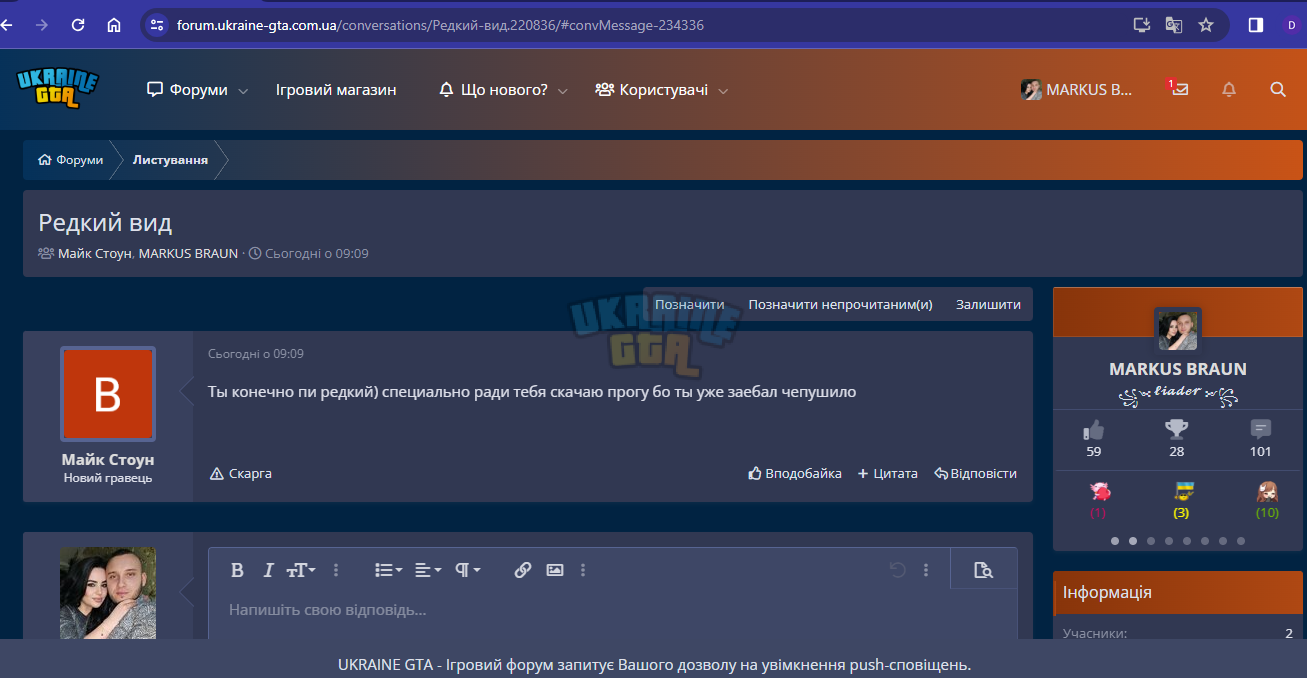The image size is (1307, 678).
Task: Toggle preview mode in the editor
Action: [983, 570]
